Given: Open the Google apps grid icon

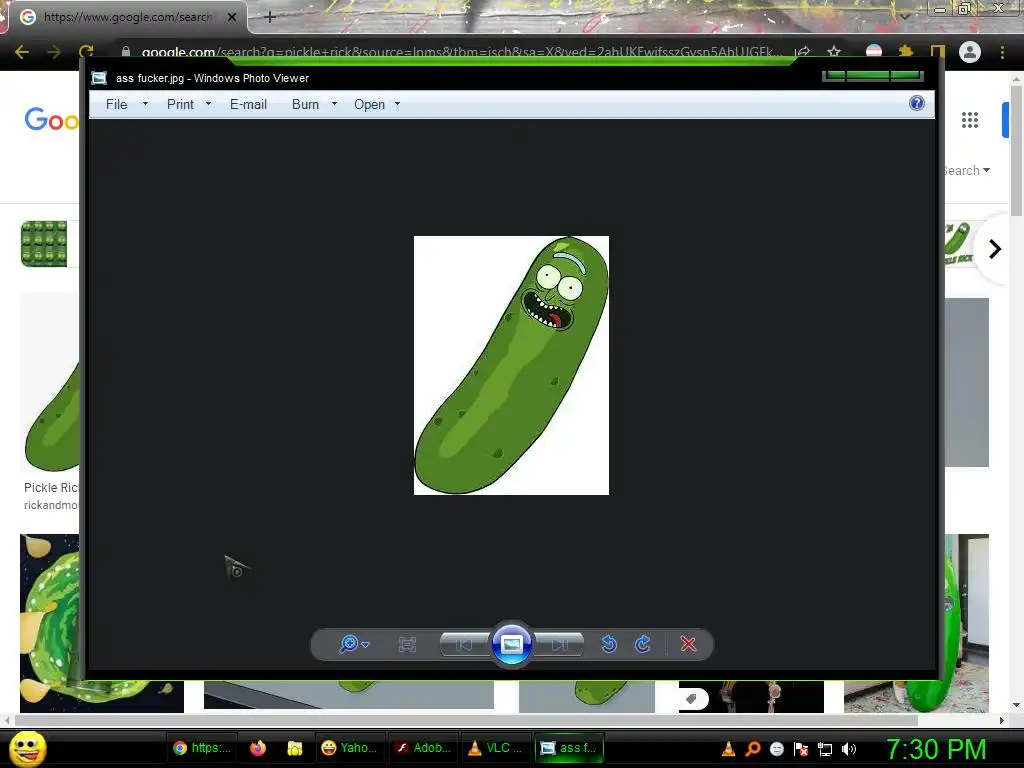Looking at the screenshot, I should 970,120.
